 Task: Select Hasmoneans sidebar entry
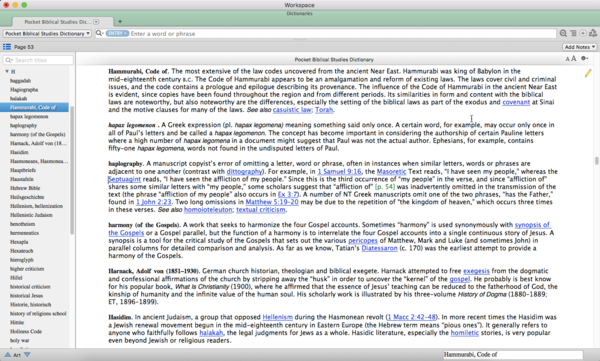click(39, 161)
